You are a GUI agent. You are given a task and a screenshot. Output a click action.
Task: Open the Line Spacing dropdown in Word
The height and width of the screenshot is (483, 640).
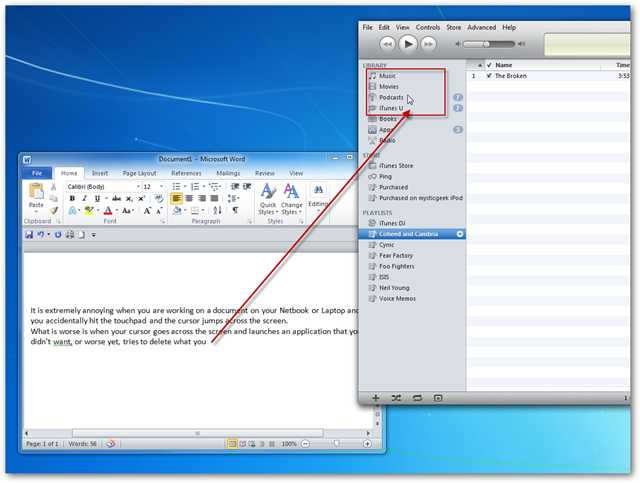coord(233,198)
